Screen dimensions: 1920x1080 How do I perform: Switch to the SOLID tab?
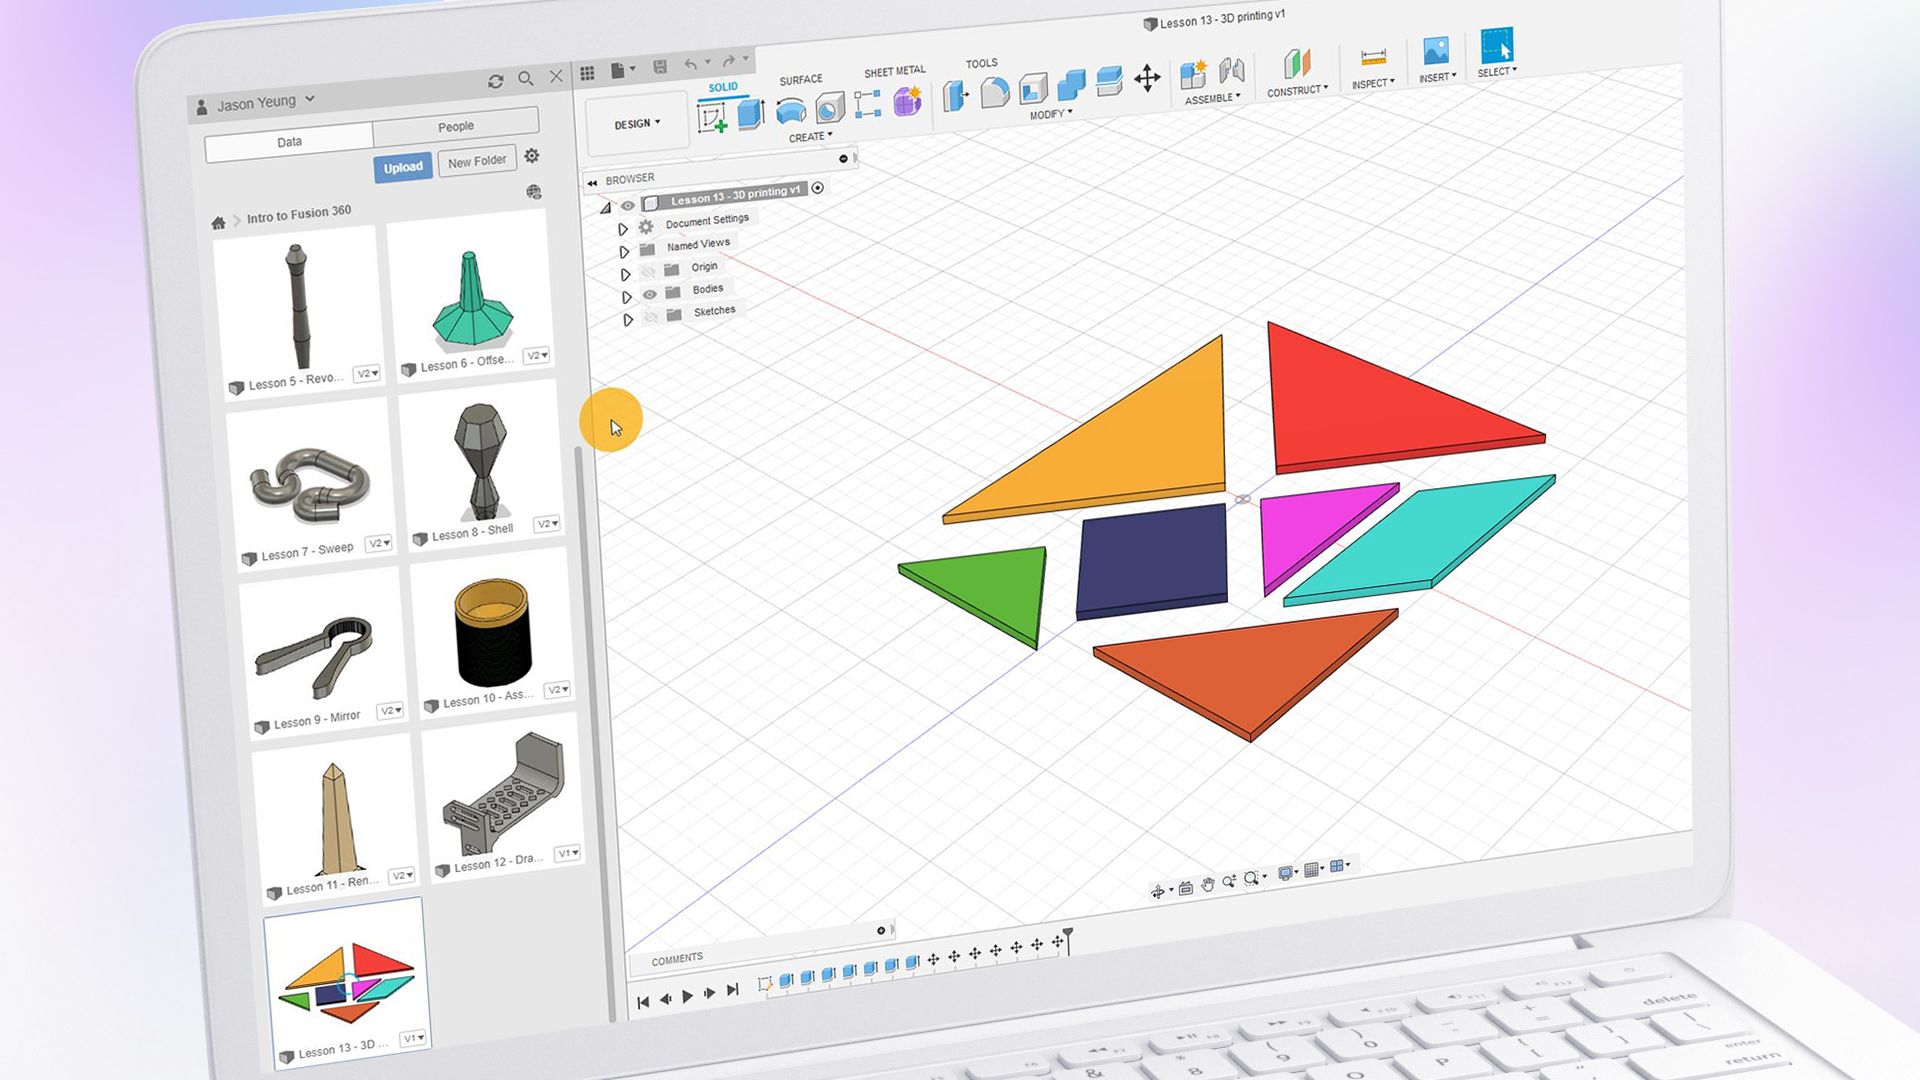(723, 87)
